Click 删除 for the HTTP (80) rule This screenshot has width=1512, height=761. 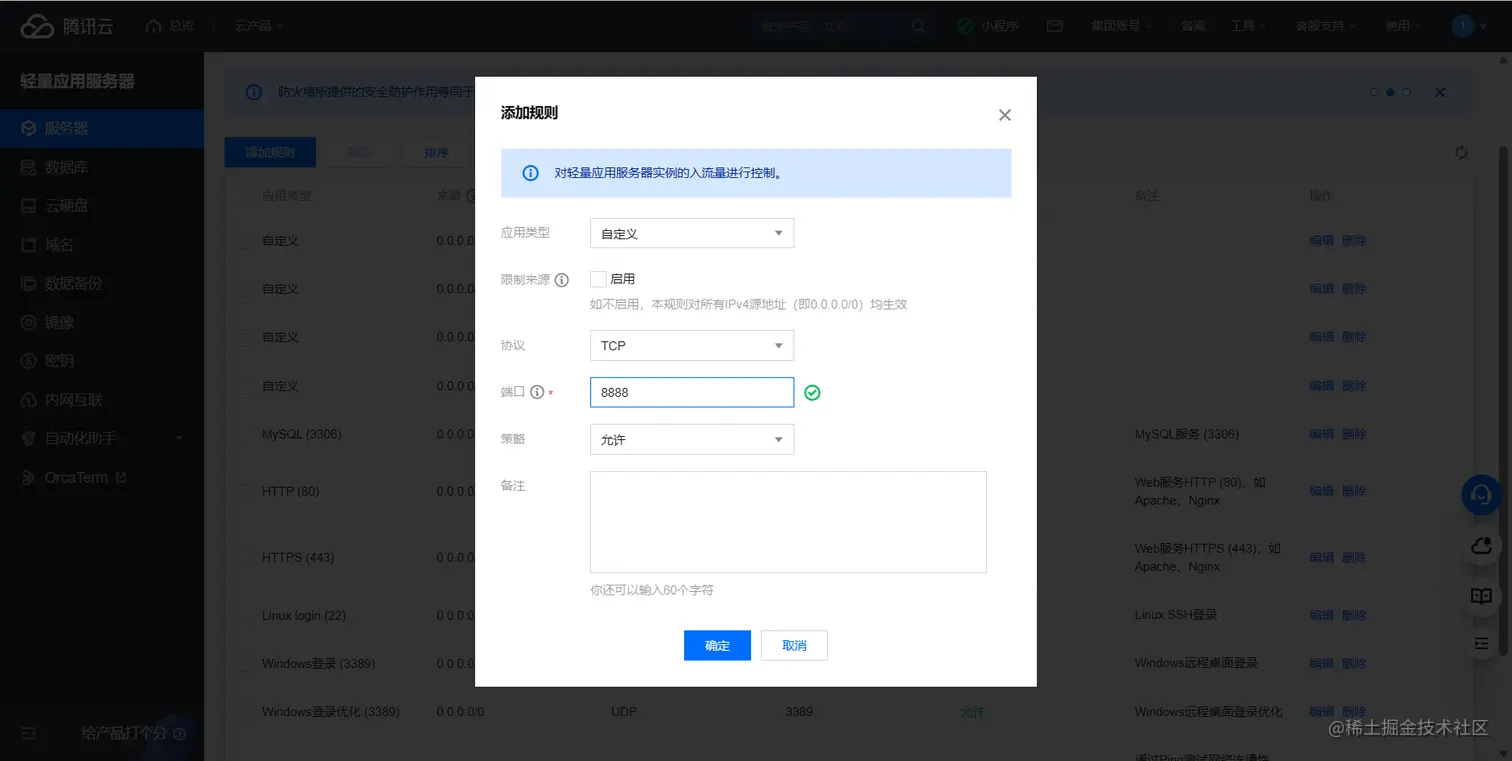pyautogui.click(x=1354, y=491)
